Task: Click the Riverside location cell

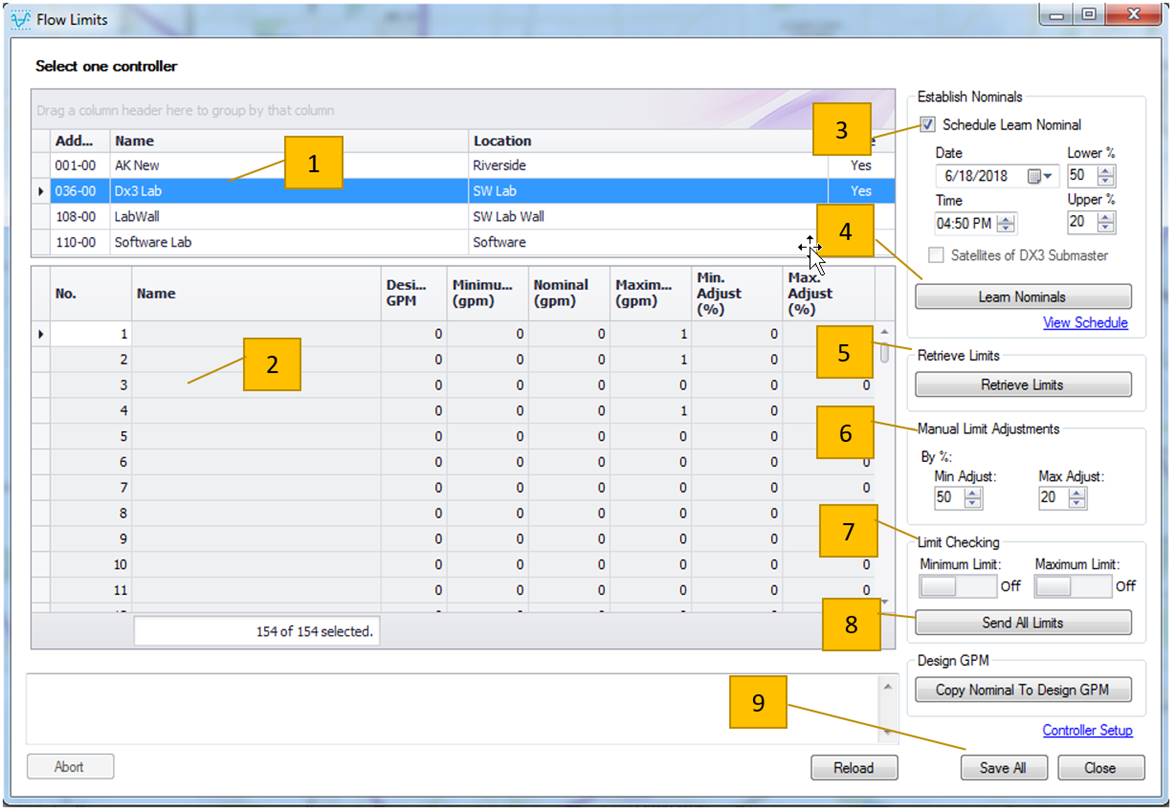Action: [x=648, y=166]
